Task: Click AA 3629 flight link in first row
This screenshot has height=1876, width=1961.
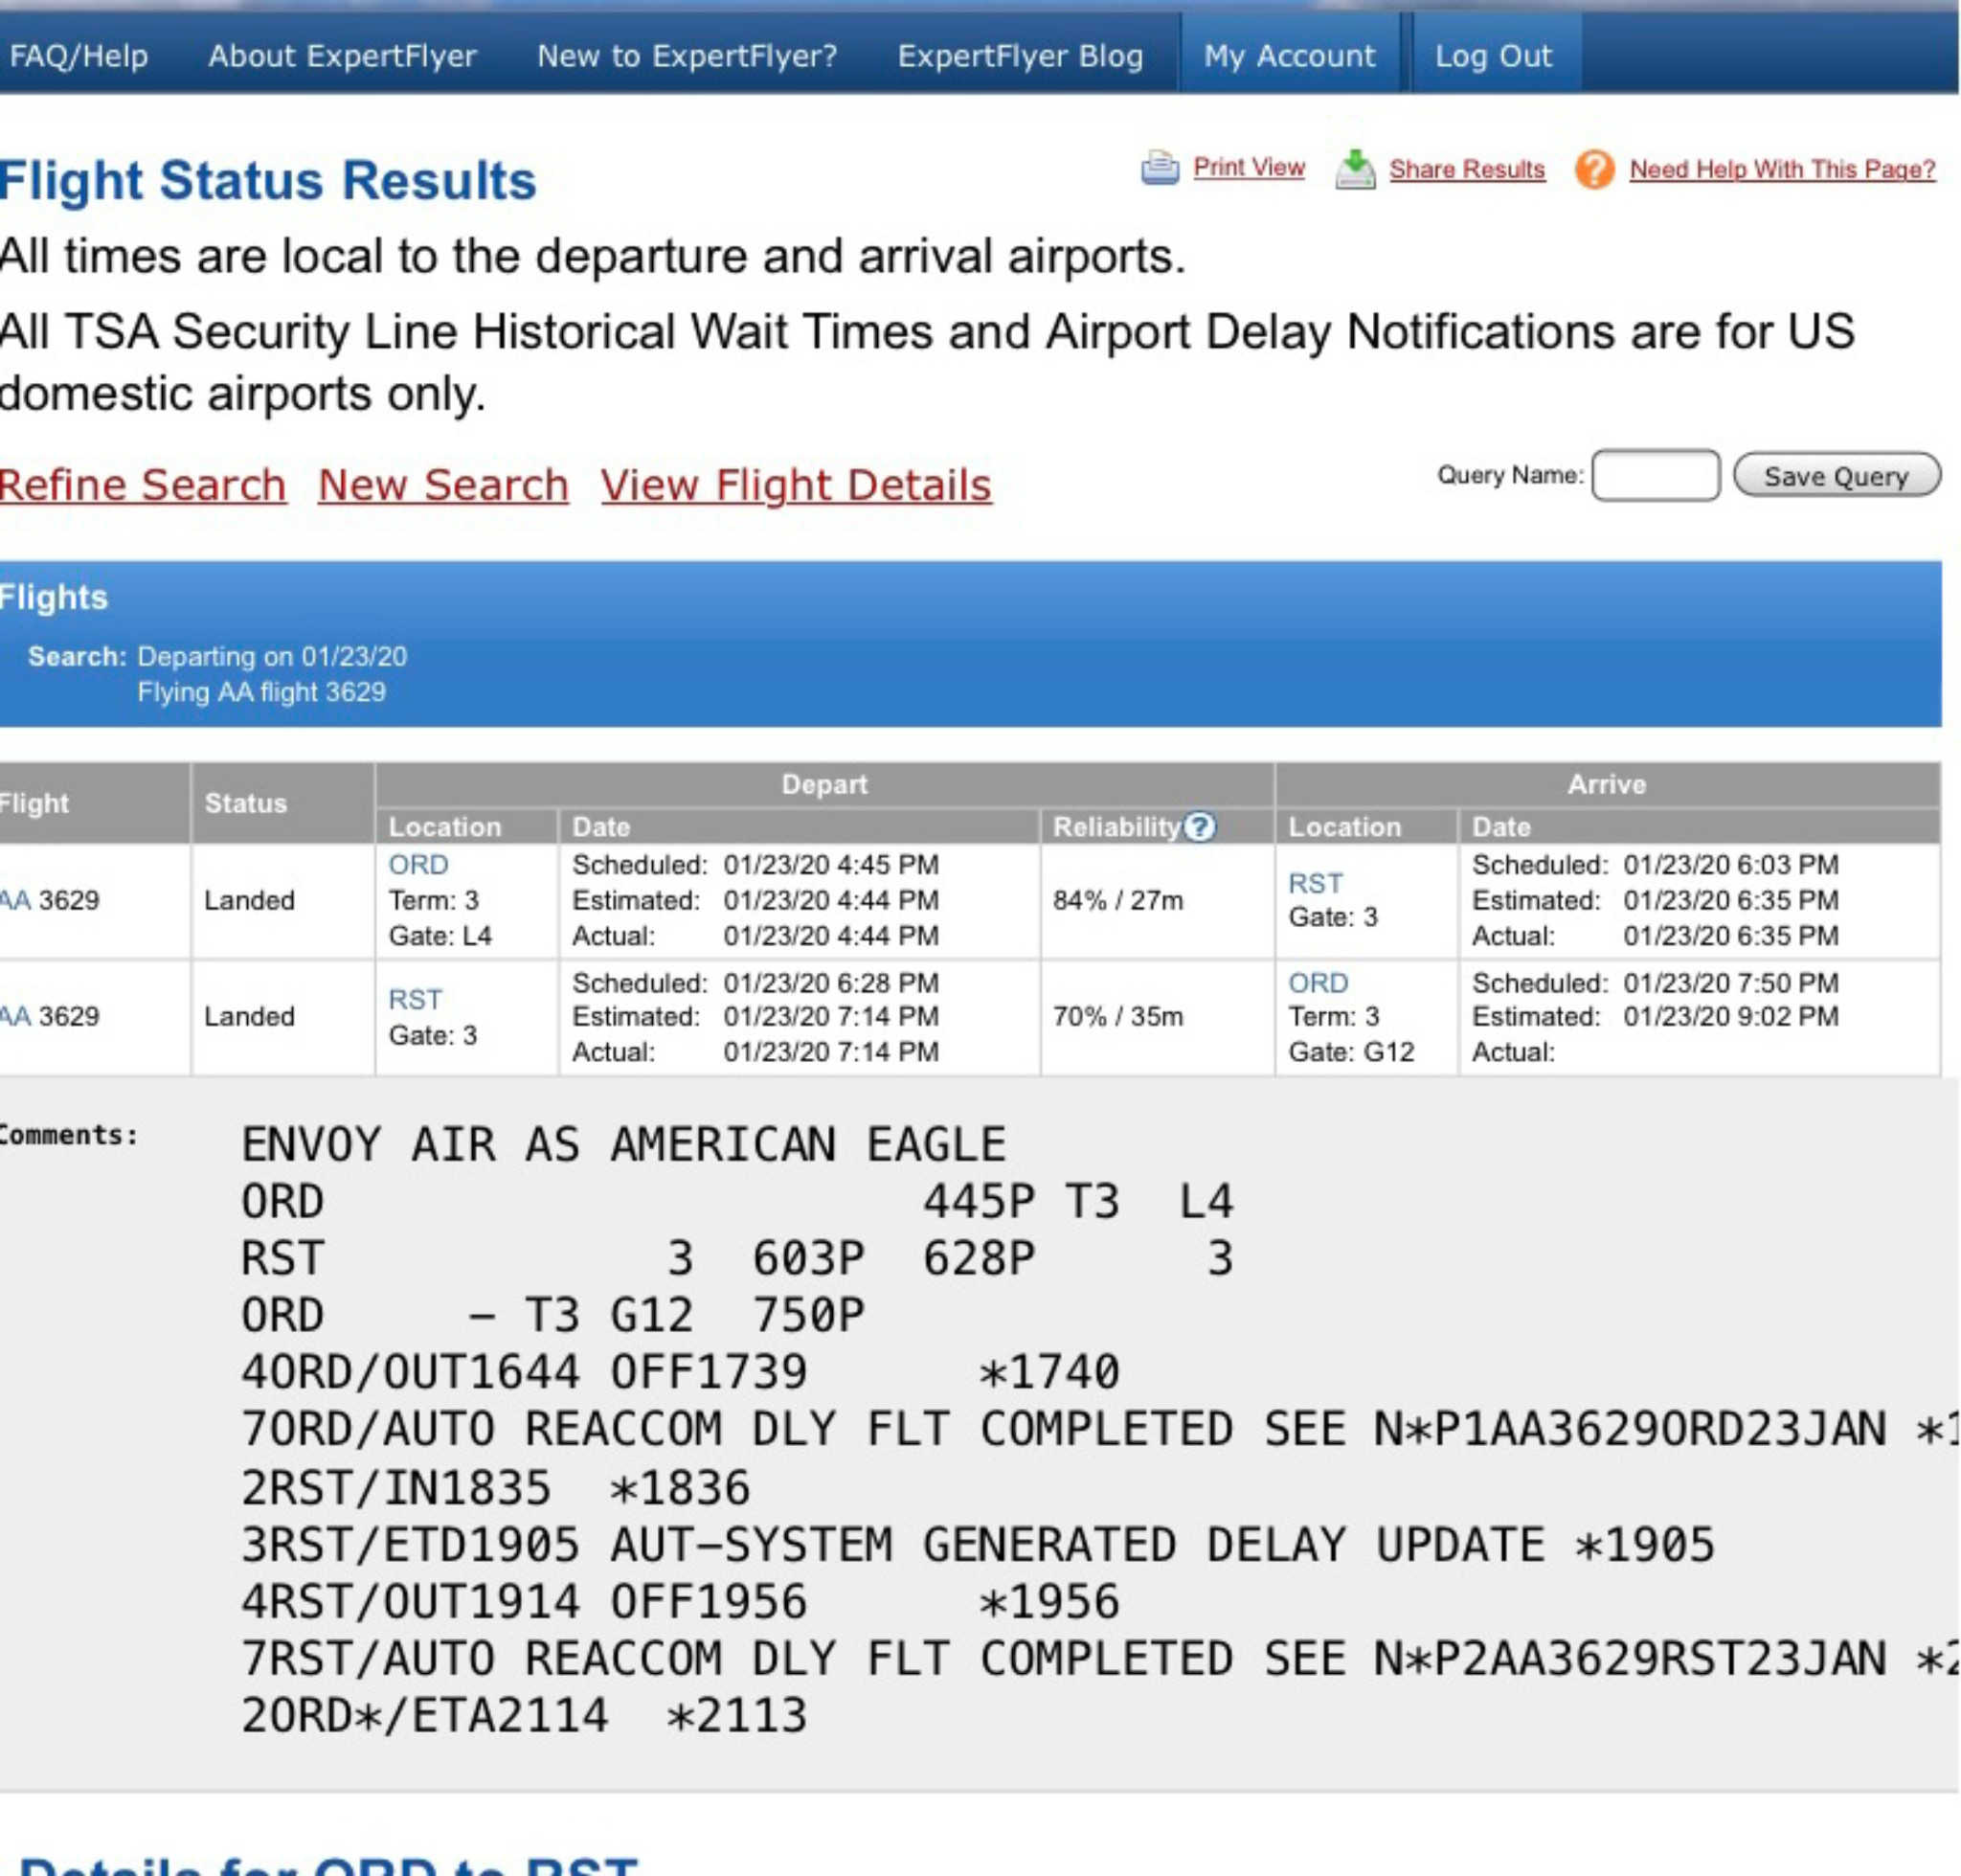Action: [x=49, y=900]
